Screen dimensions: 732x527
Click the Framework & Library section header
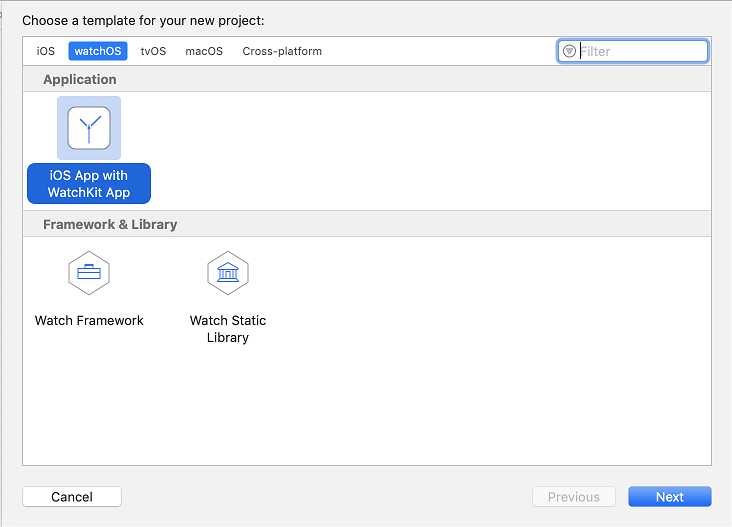pyautogui.click(x=110, y=224)
